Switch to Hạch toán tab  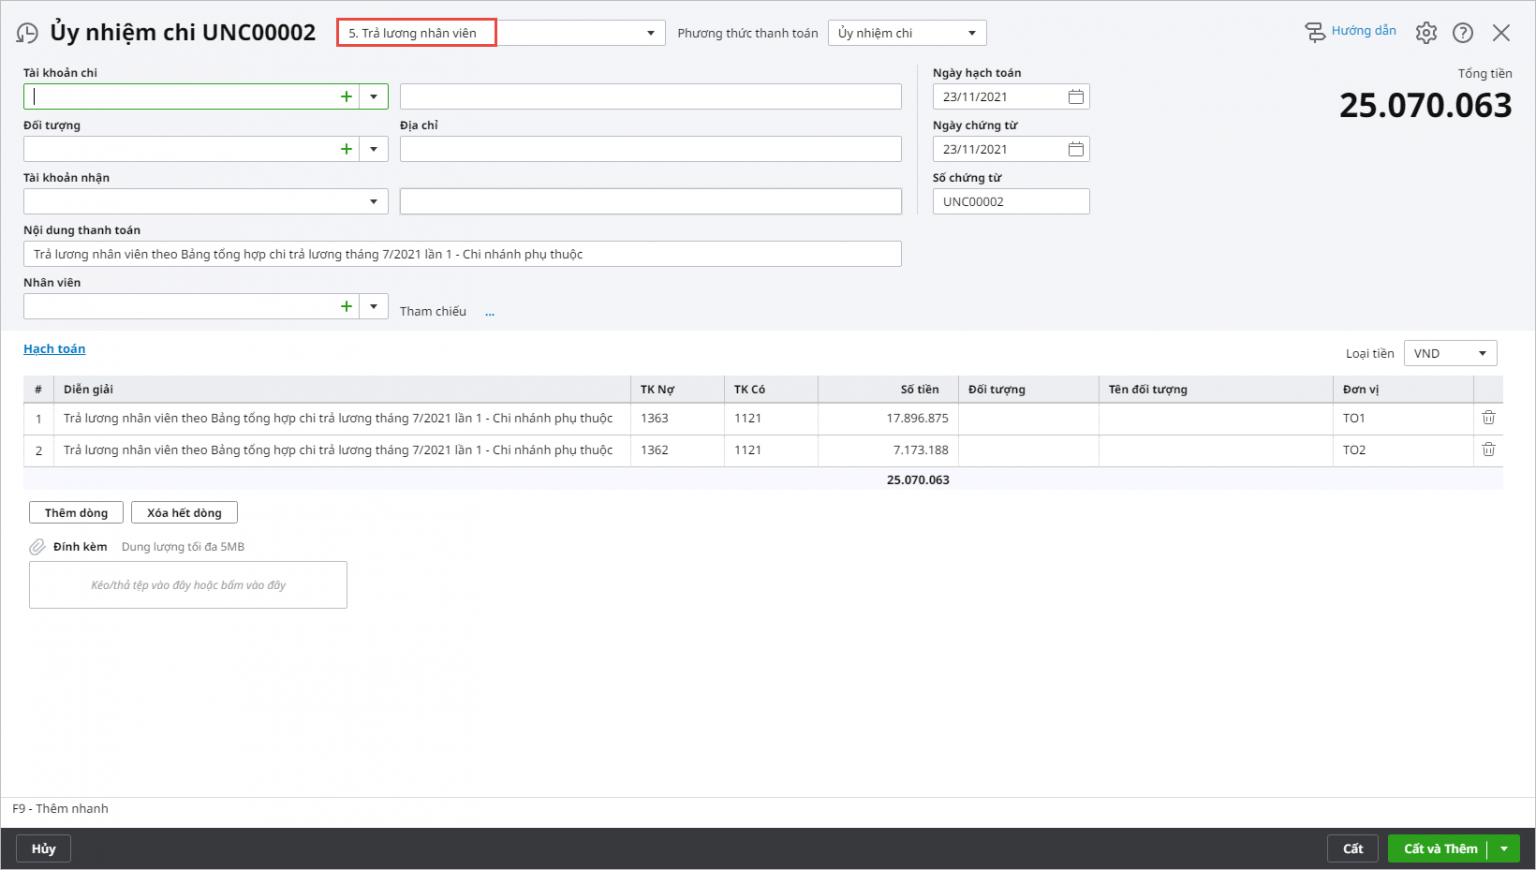54,349
